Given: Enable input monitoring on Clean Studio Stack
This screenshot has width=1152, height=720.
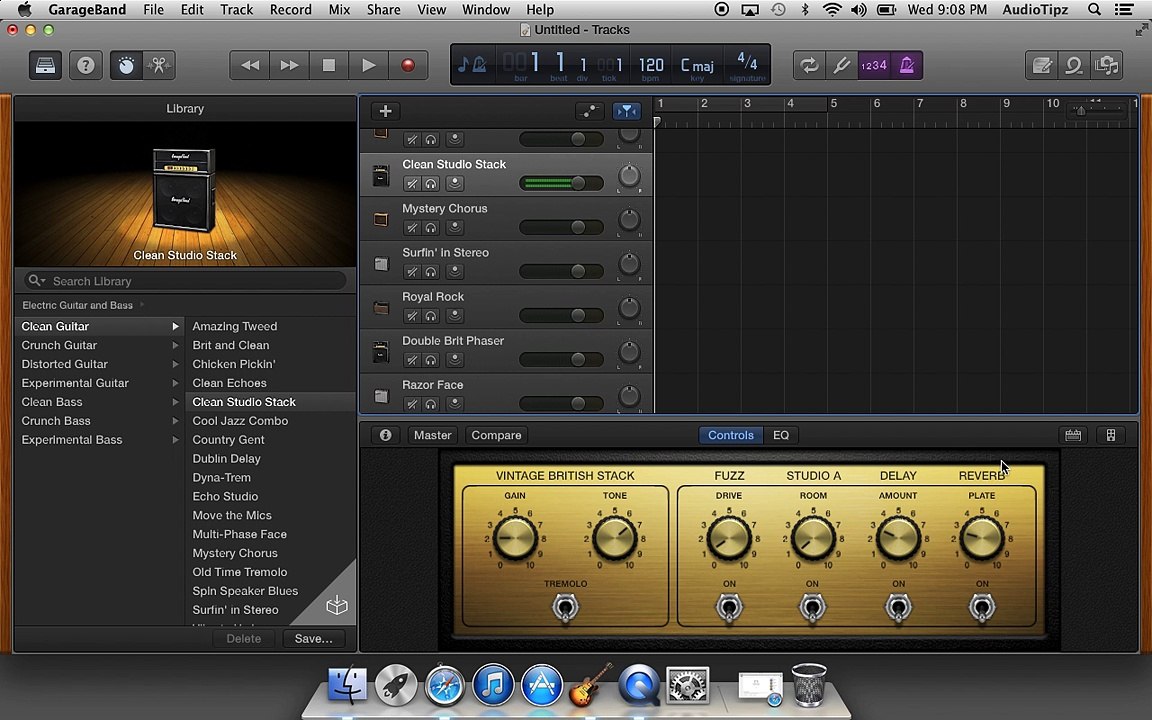Looking at the screenshot, I should [455, 184].
